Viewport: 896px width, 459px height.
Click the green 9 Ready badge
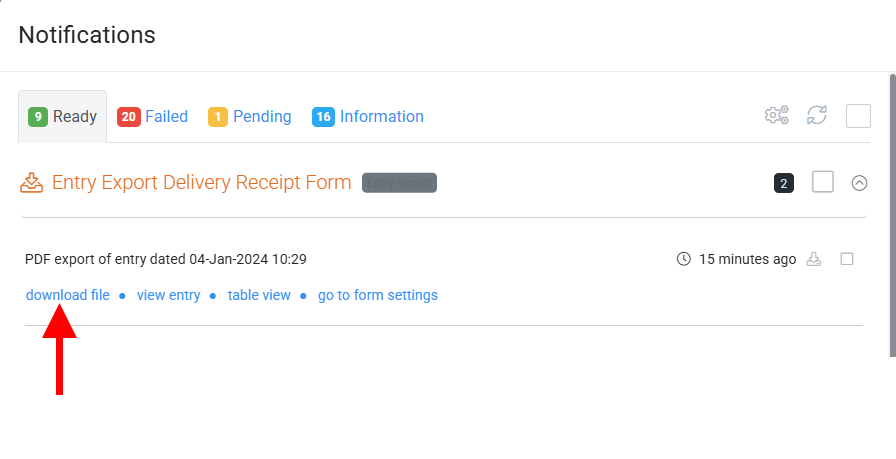tap(38, 117)
